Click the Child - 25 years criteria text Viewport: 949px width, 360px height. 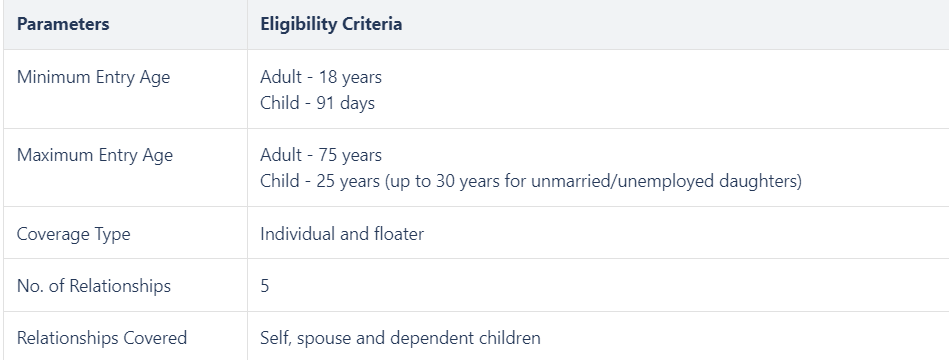tap(531, 181)
